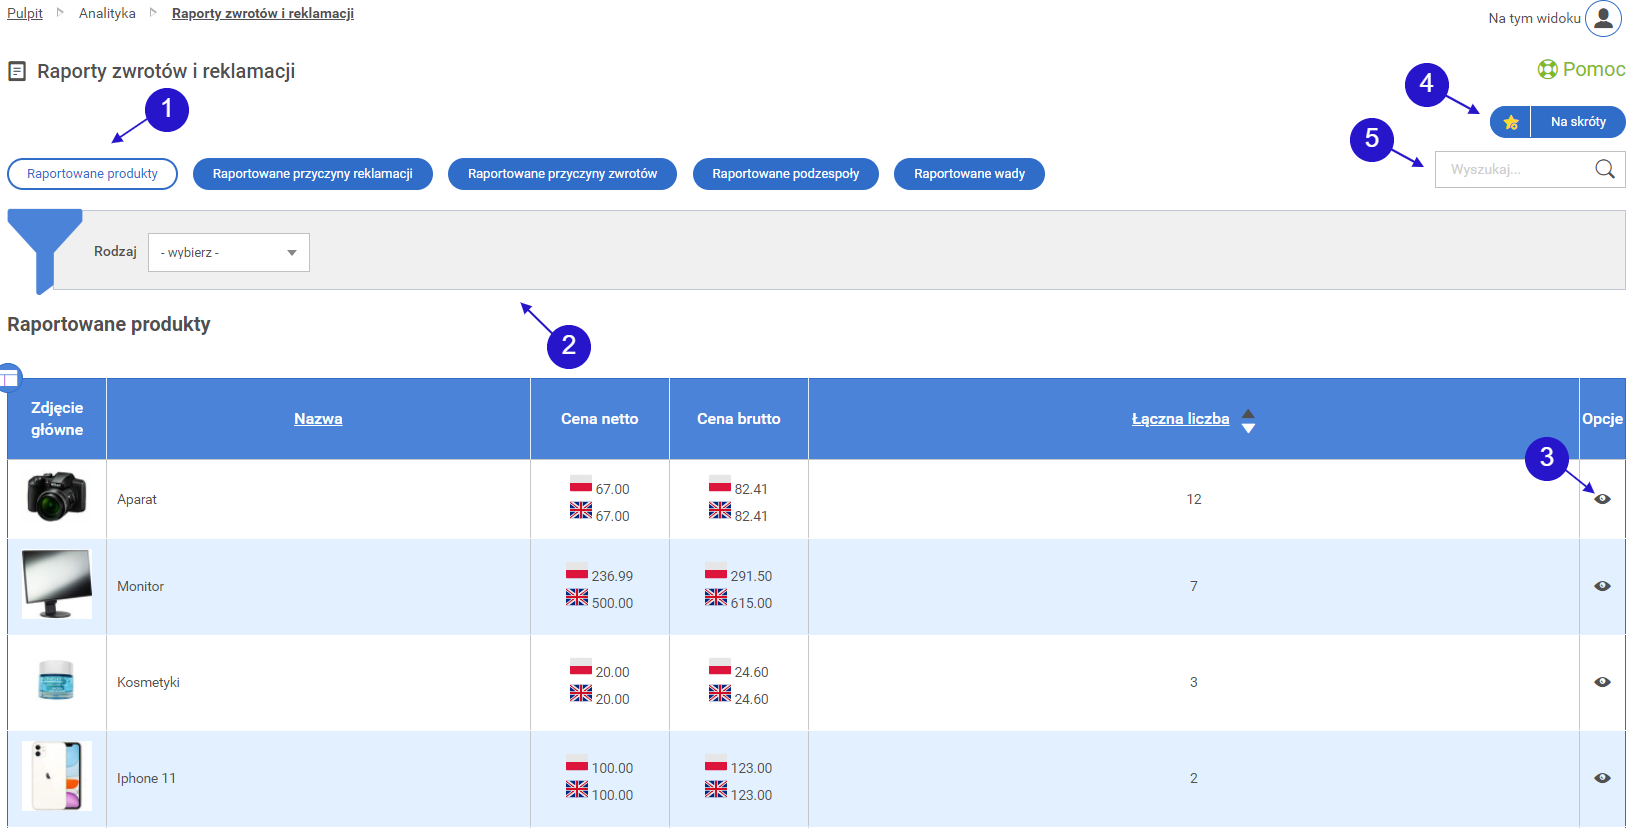Image resolution: width=1629 pixels, height=828 pixels.
Task: Click the Na skróty button
Action: 1577,122
